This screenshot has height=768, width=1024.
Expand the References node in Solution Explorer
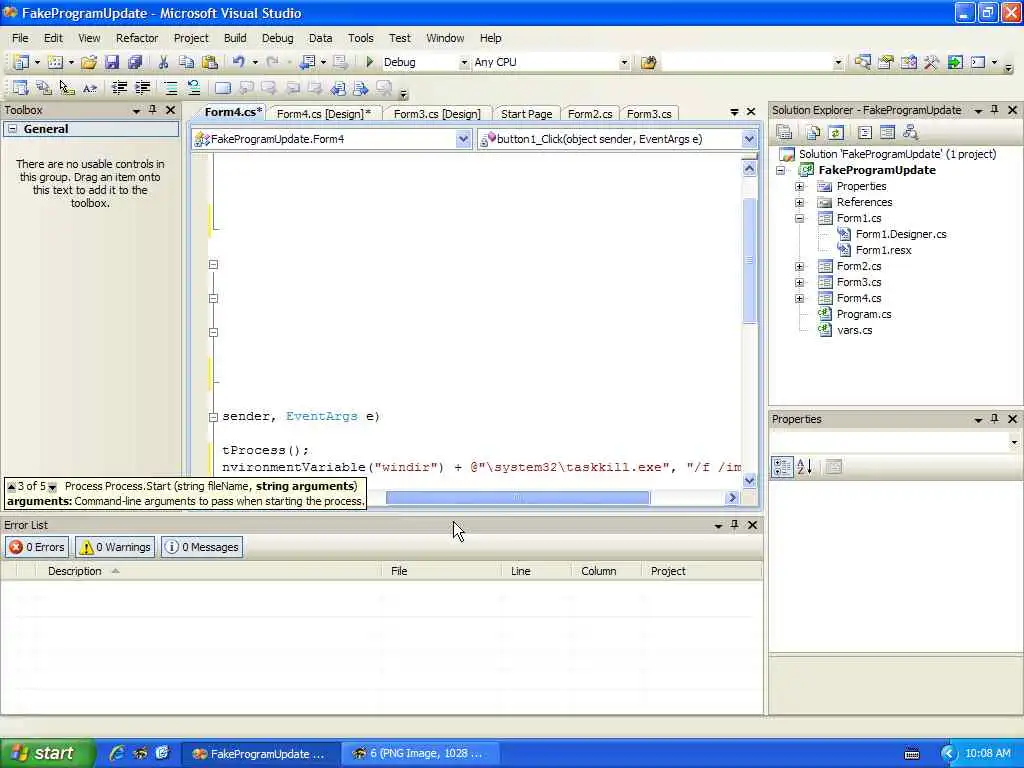799,202
